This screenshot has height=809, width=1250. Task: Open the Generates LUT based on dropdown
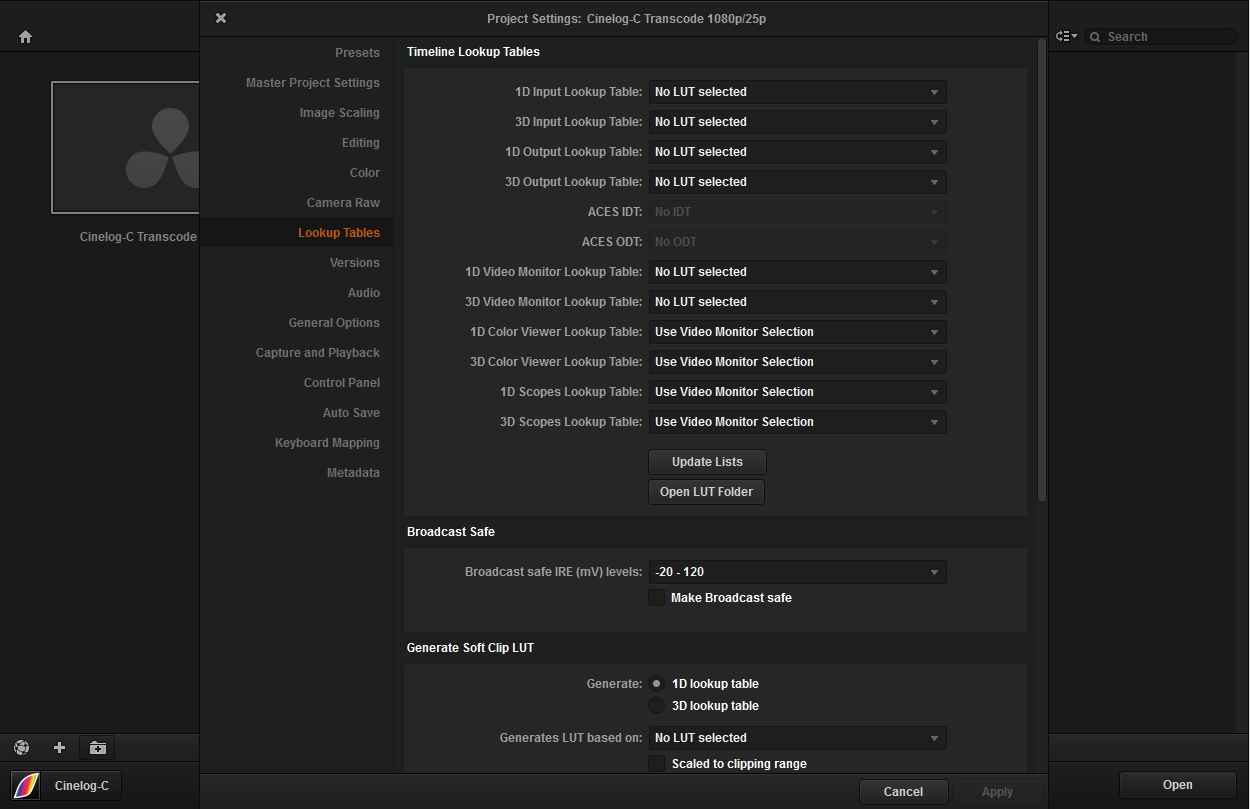point(797,738)
